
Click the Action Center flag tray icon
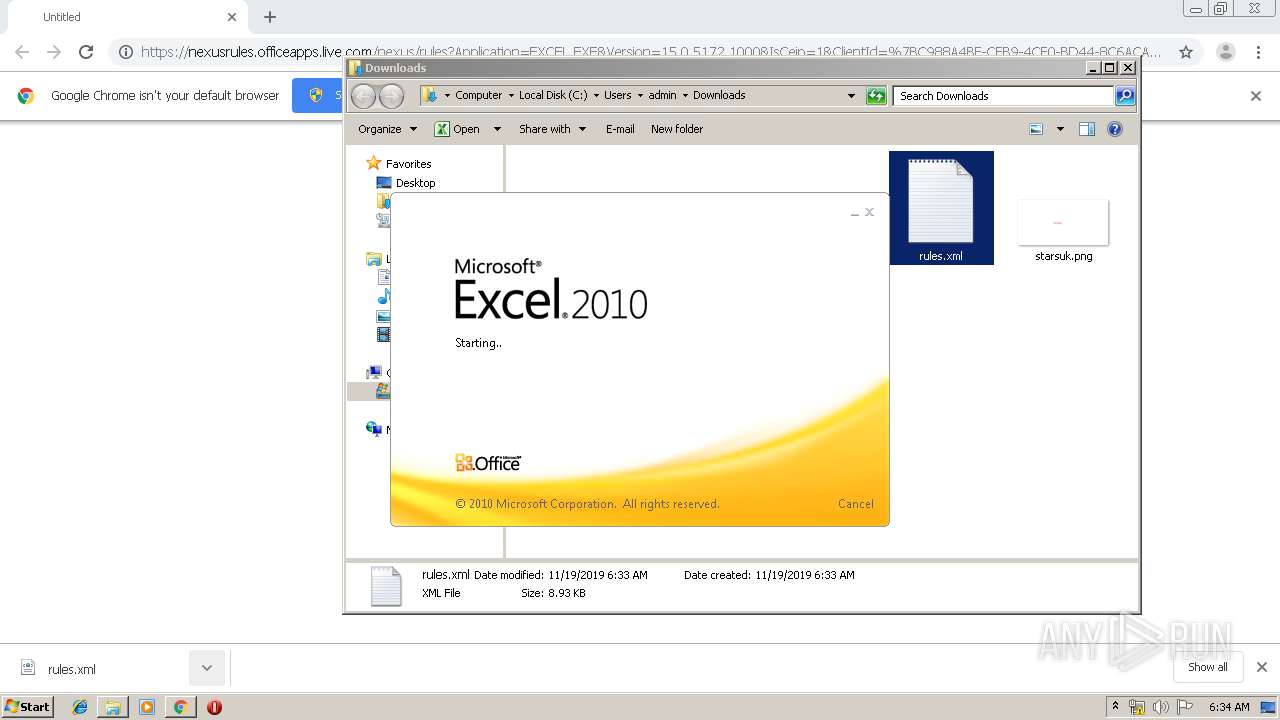1185,707
